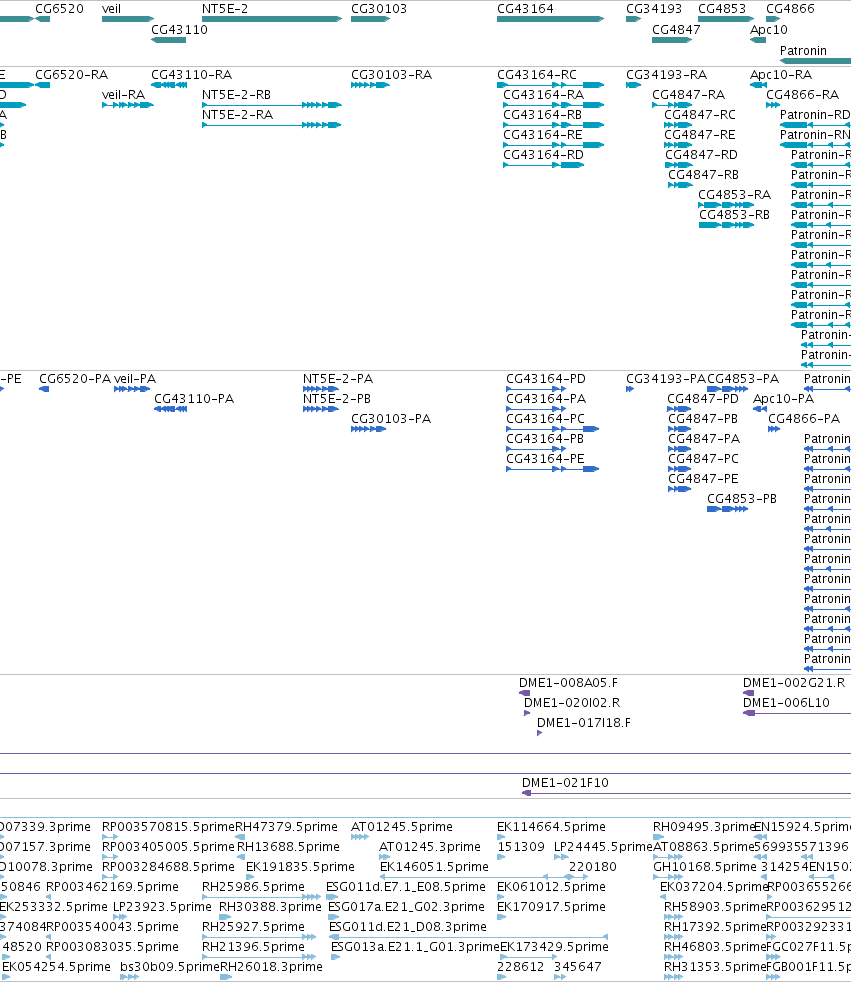Click transcript veil-RA
This screenshot has width=851, height=982.
click(x=128, y=105)
